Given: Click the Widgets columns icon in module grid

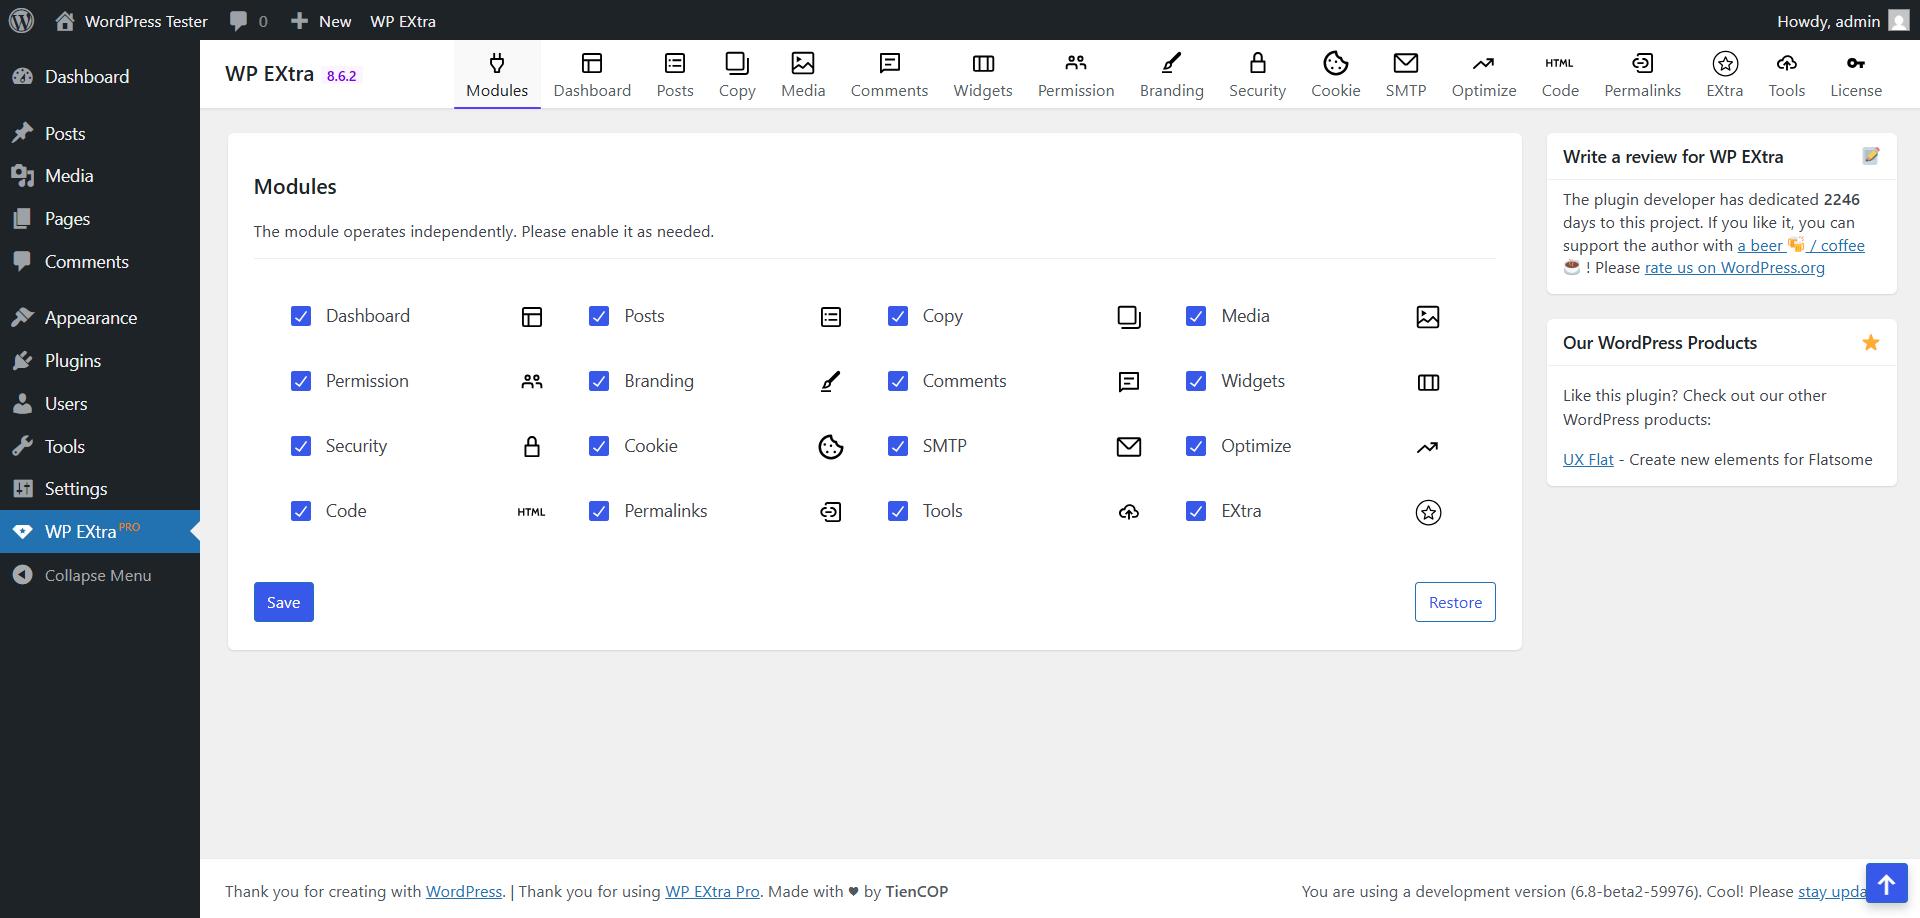Looking at the screenshot, I should click(1428, 382).
